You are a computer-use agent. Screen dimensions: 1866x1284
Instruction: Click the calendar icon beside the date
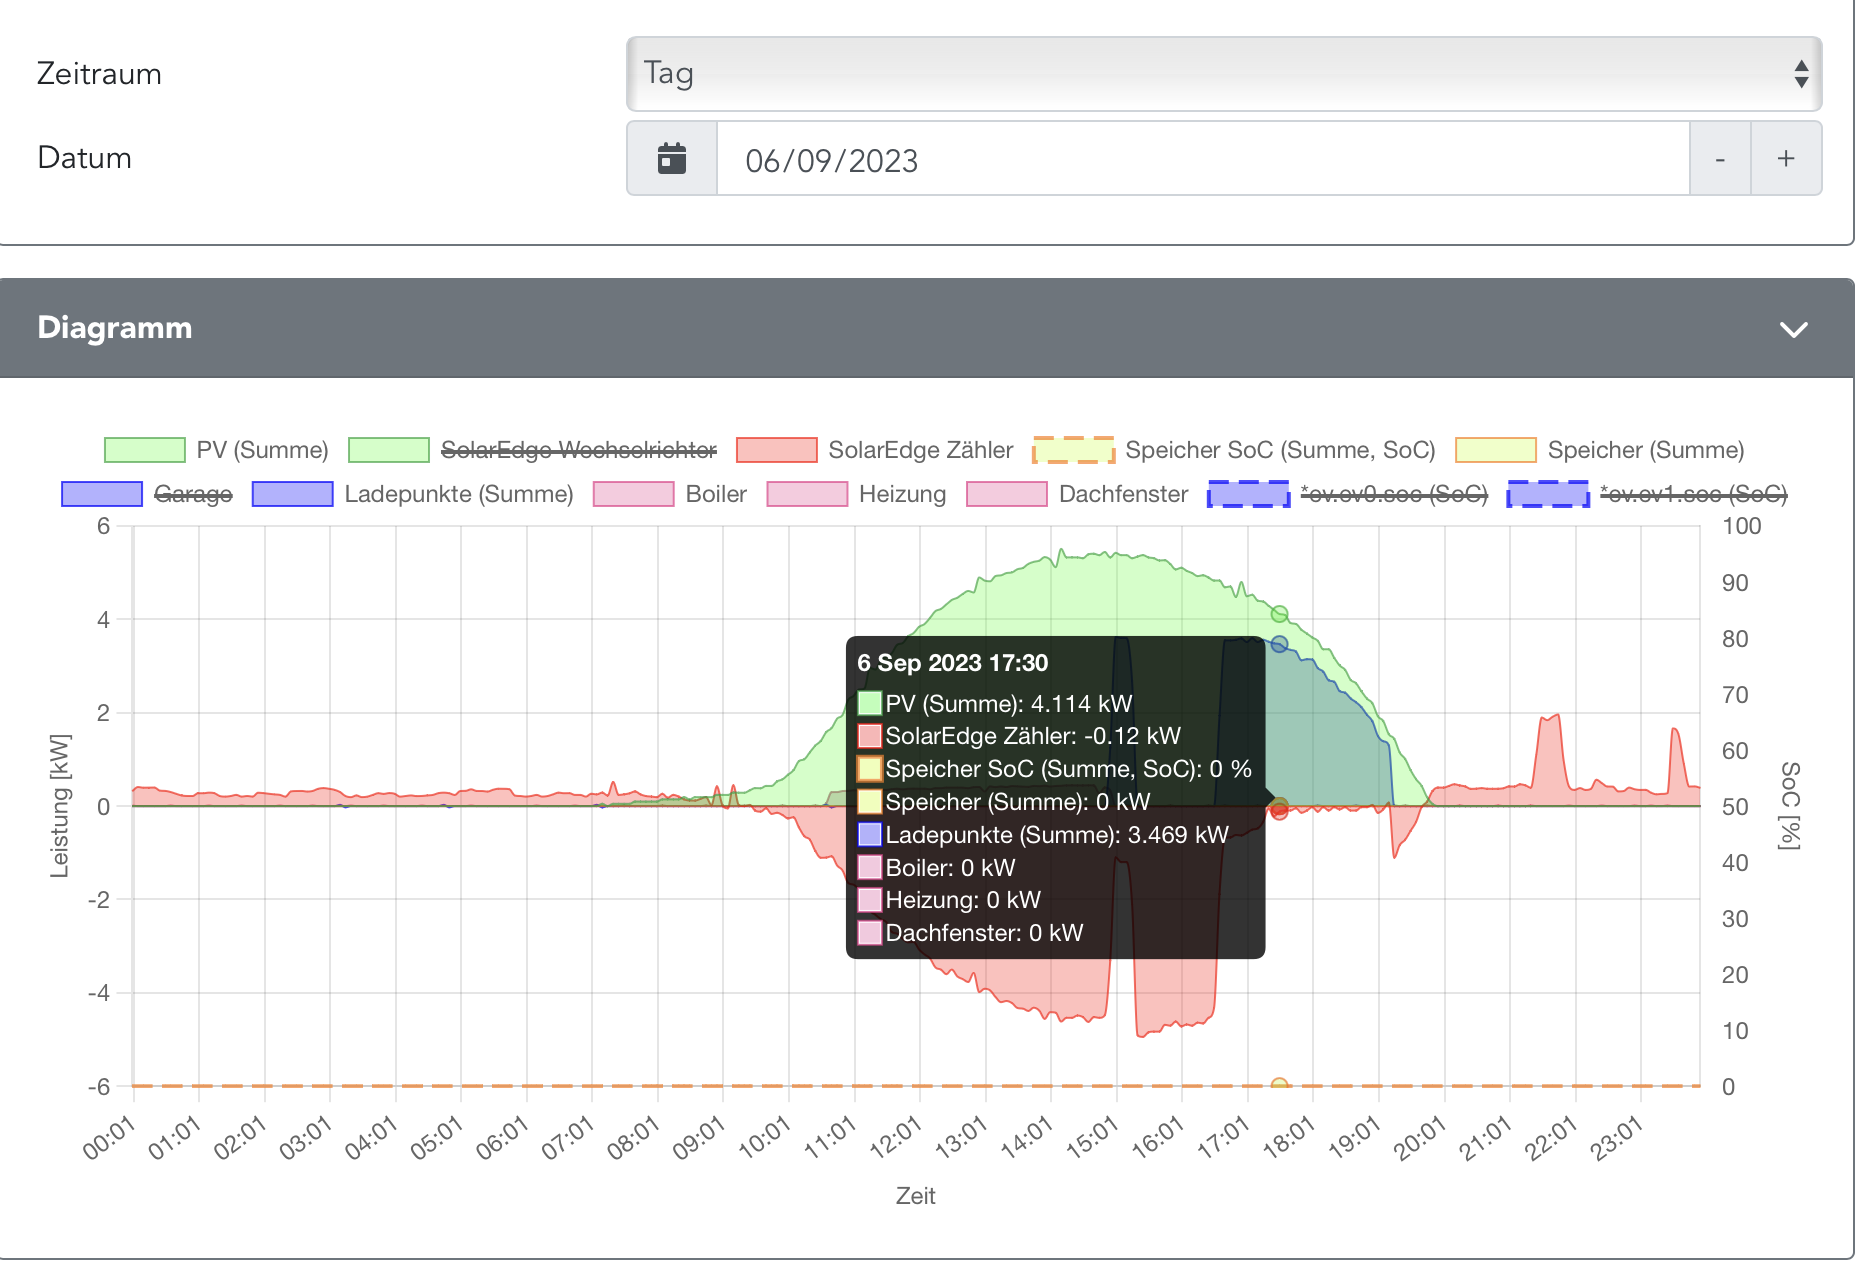pyautogui.click(x=672, y=159)
